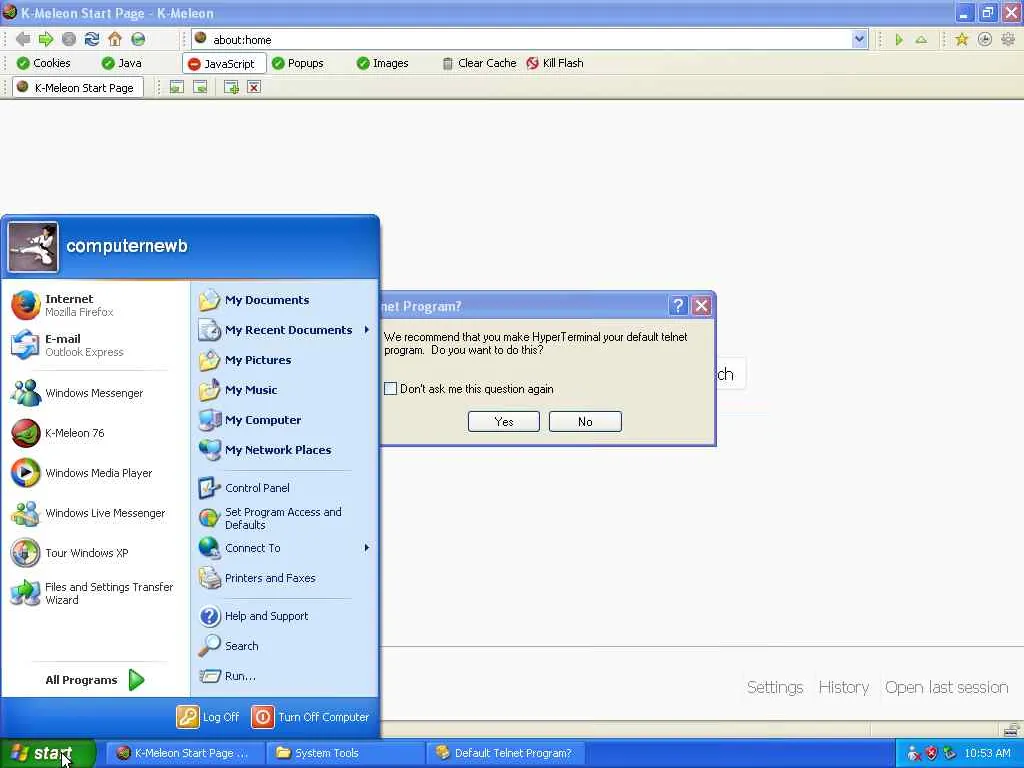Check Don't ask me this question again

[391, 389]
